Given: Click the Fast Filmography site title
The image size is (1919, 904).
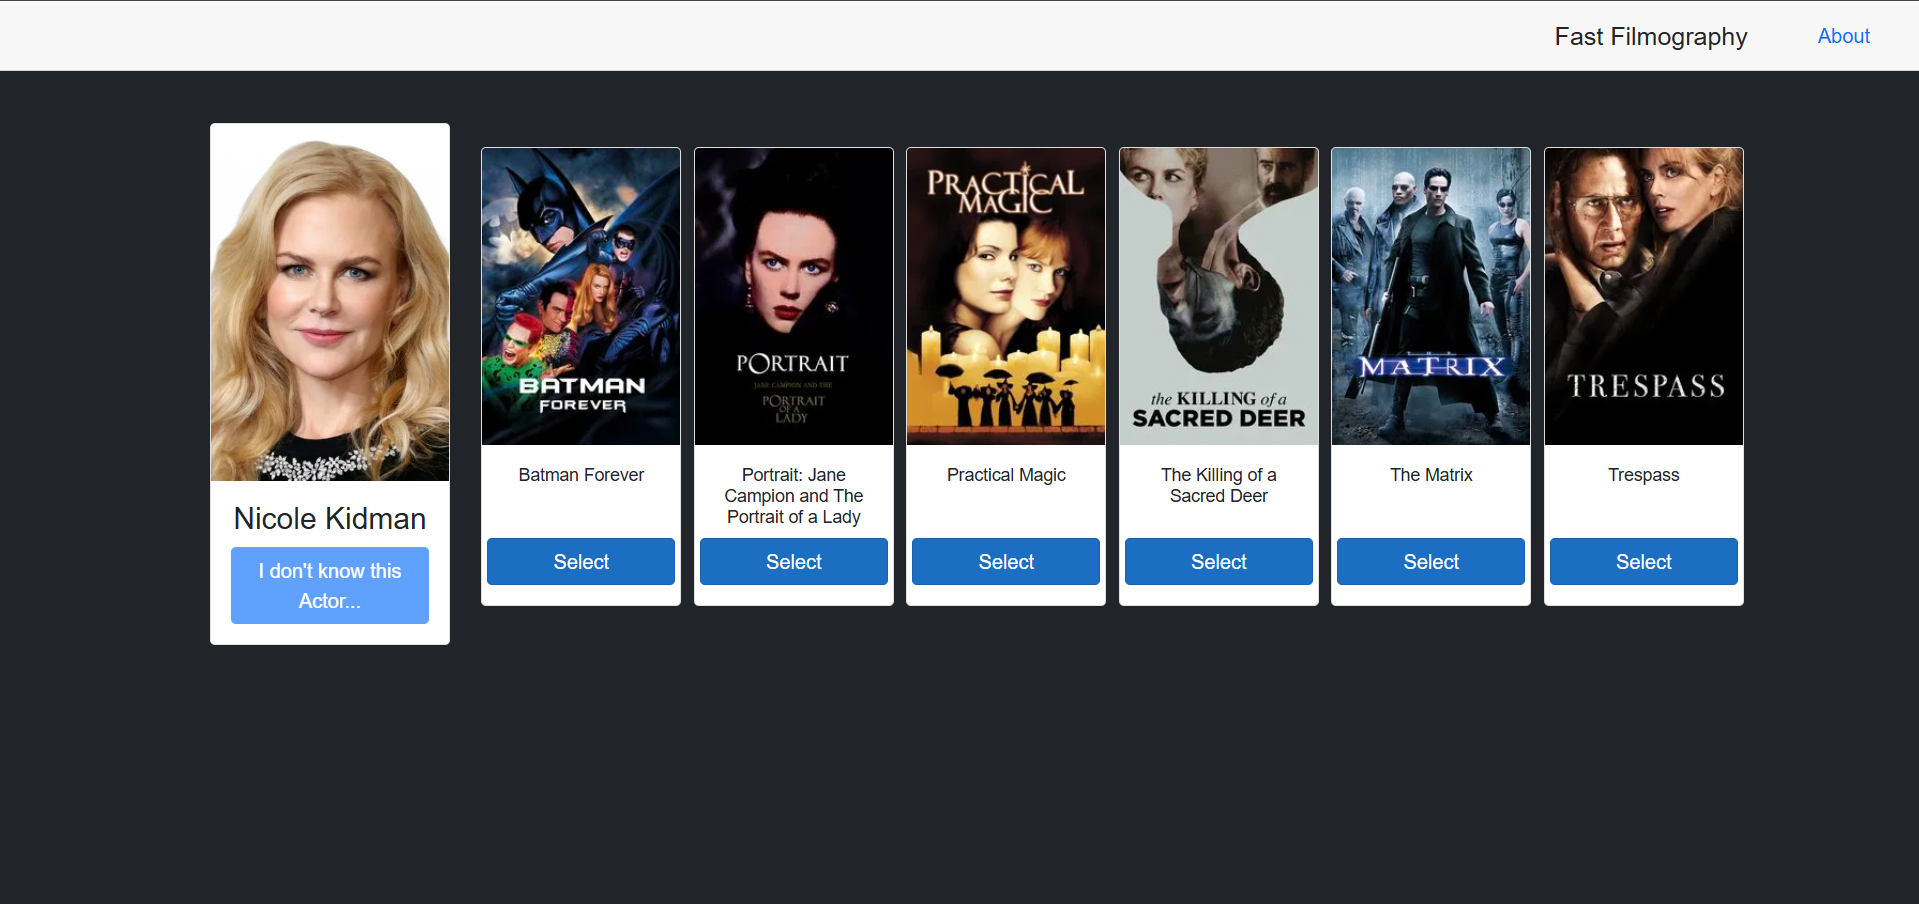Looking at the screenshot, I should click(1651, 37).
